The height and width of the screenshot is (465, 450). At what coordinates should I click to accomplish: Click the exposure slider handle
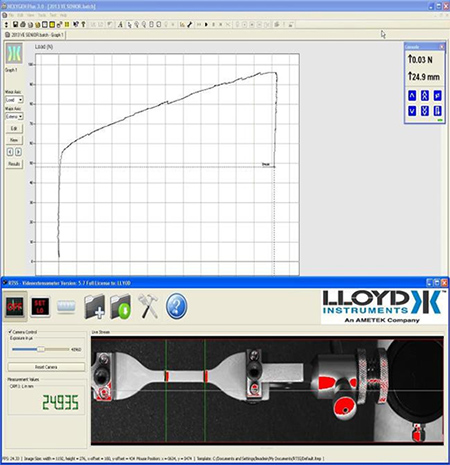tap(41, 349)
